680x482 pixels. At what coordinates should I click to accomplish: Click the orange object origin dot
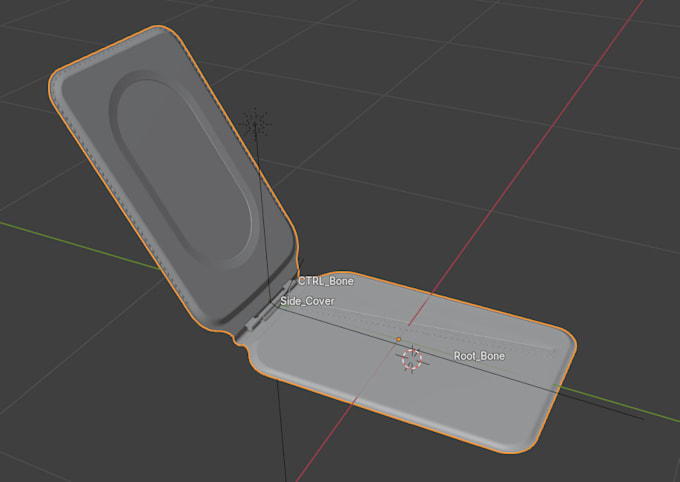(399, 339)
